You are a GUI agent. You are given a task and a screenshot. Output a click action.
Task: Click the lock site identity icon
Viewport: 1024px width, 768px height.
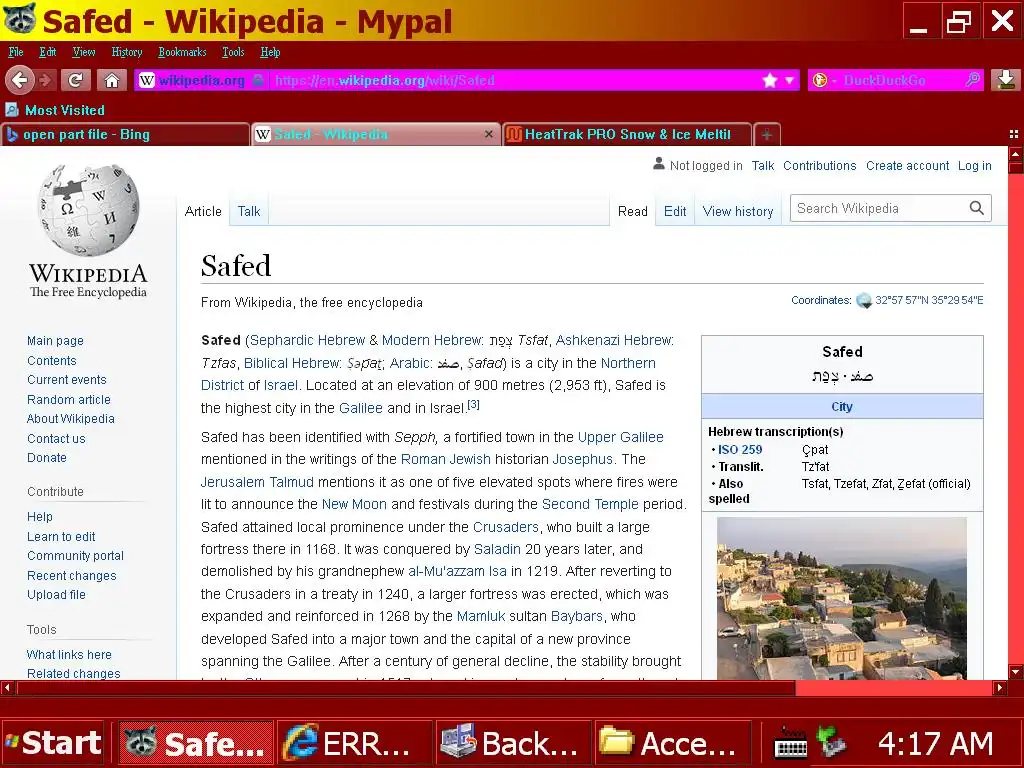coord(258,80)
